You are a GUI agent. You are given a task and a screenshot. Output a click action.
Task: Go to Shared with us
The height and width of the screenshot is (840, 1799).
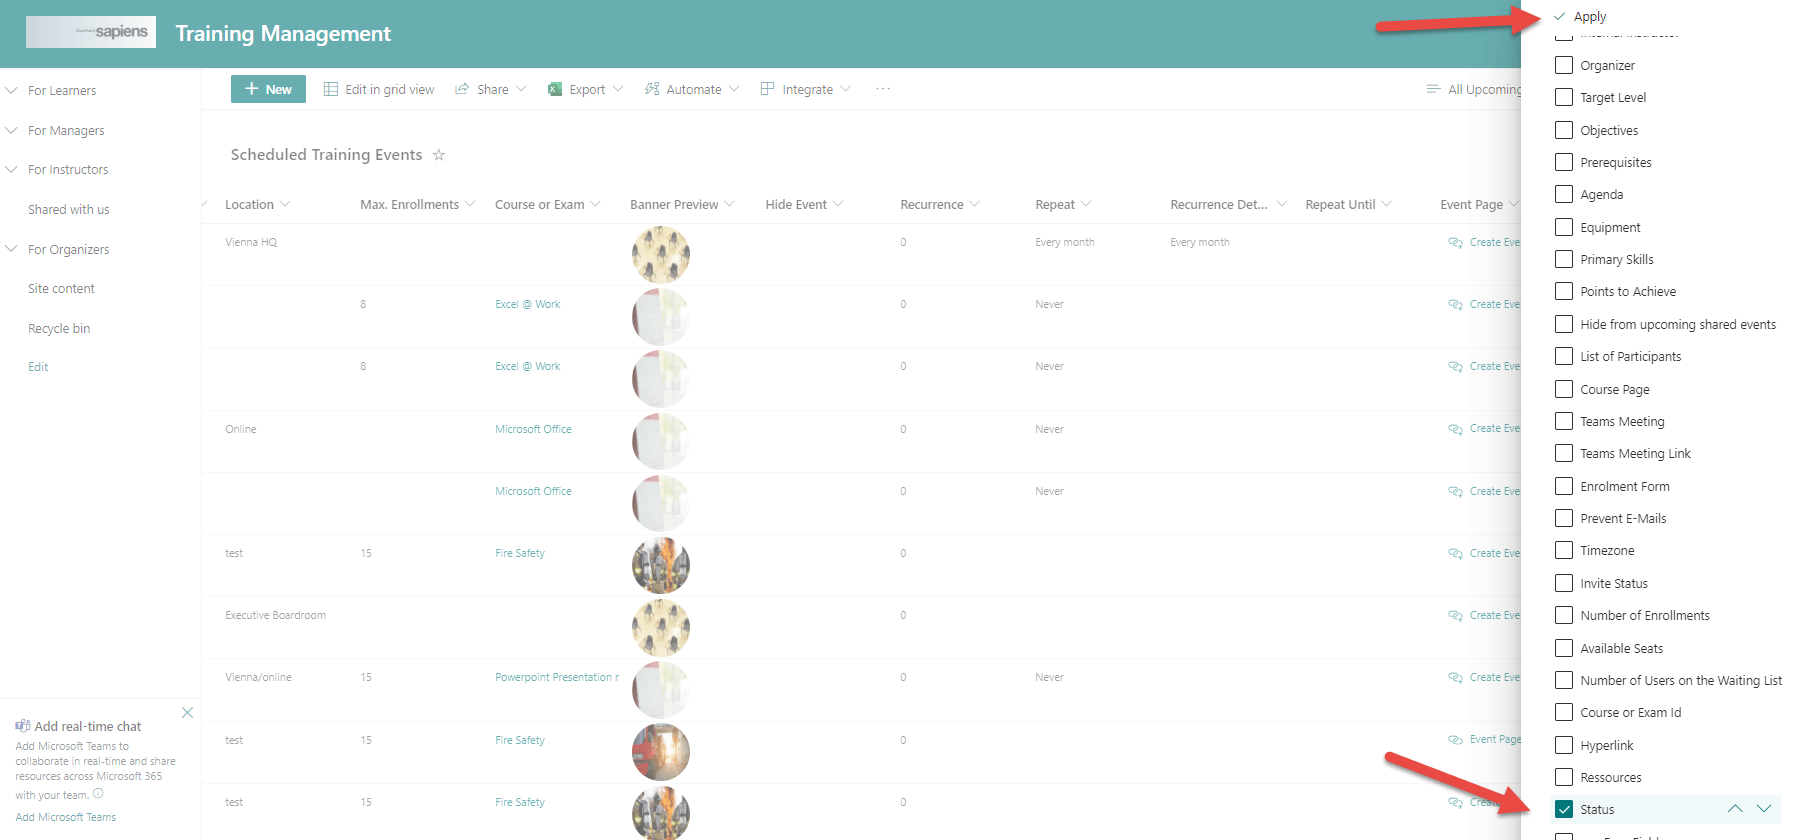click(68, 209)
